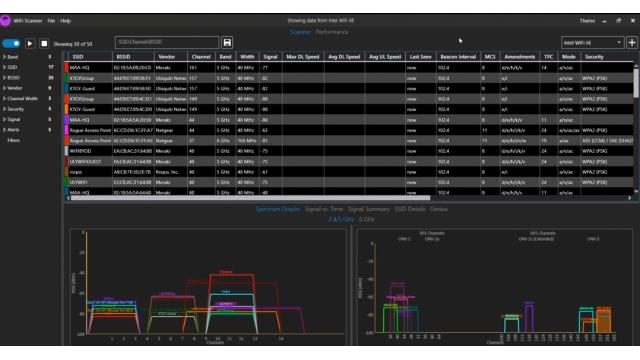Click the table's scroll-down arrow
The height and width of the screenshot is (360, 640).
coord(636,191)
